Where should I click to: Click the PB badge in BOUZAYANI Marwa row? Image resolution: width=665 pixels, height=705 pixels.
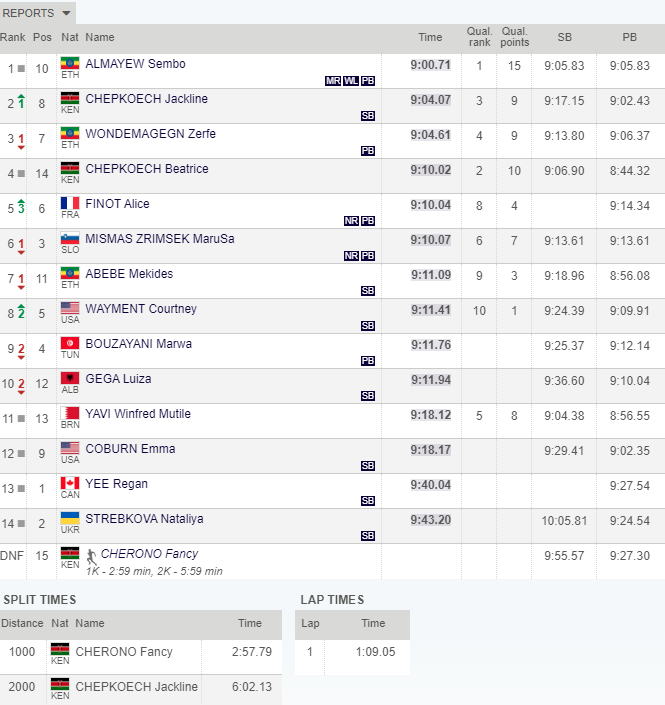[x=368, y=361]
